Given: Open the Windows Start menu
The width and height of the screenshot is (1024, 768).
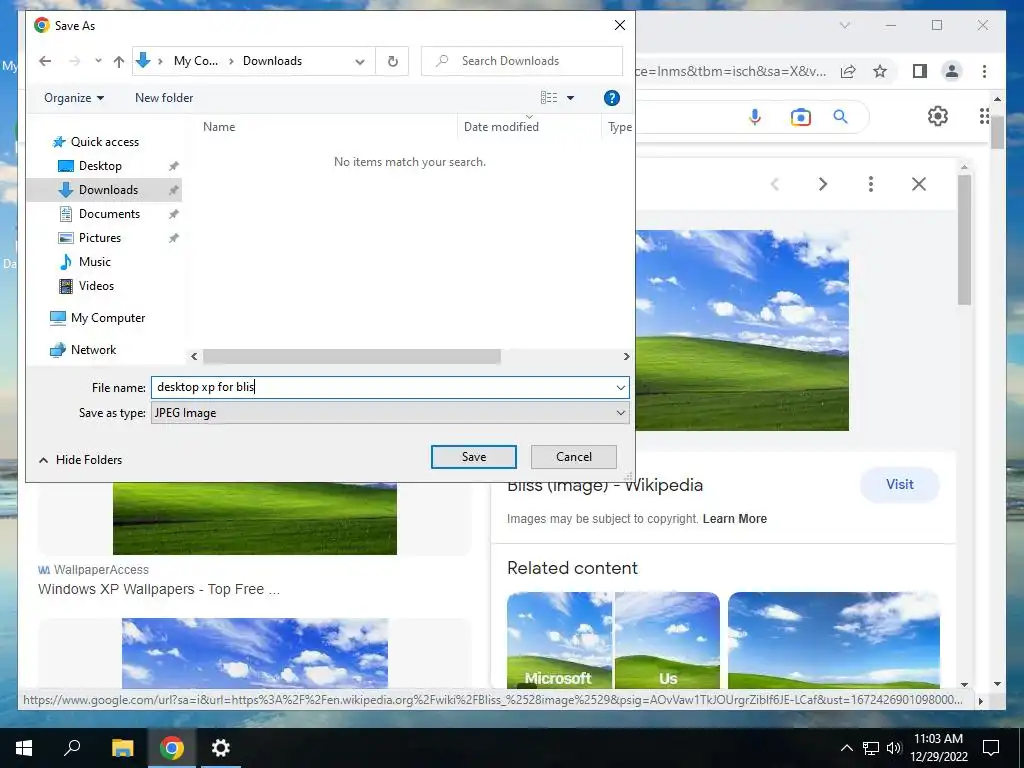Looking at the screenshot, I should click(x=24, y=748).
